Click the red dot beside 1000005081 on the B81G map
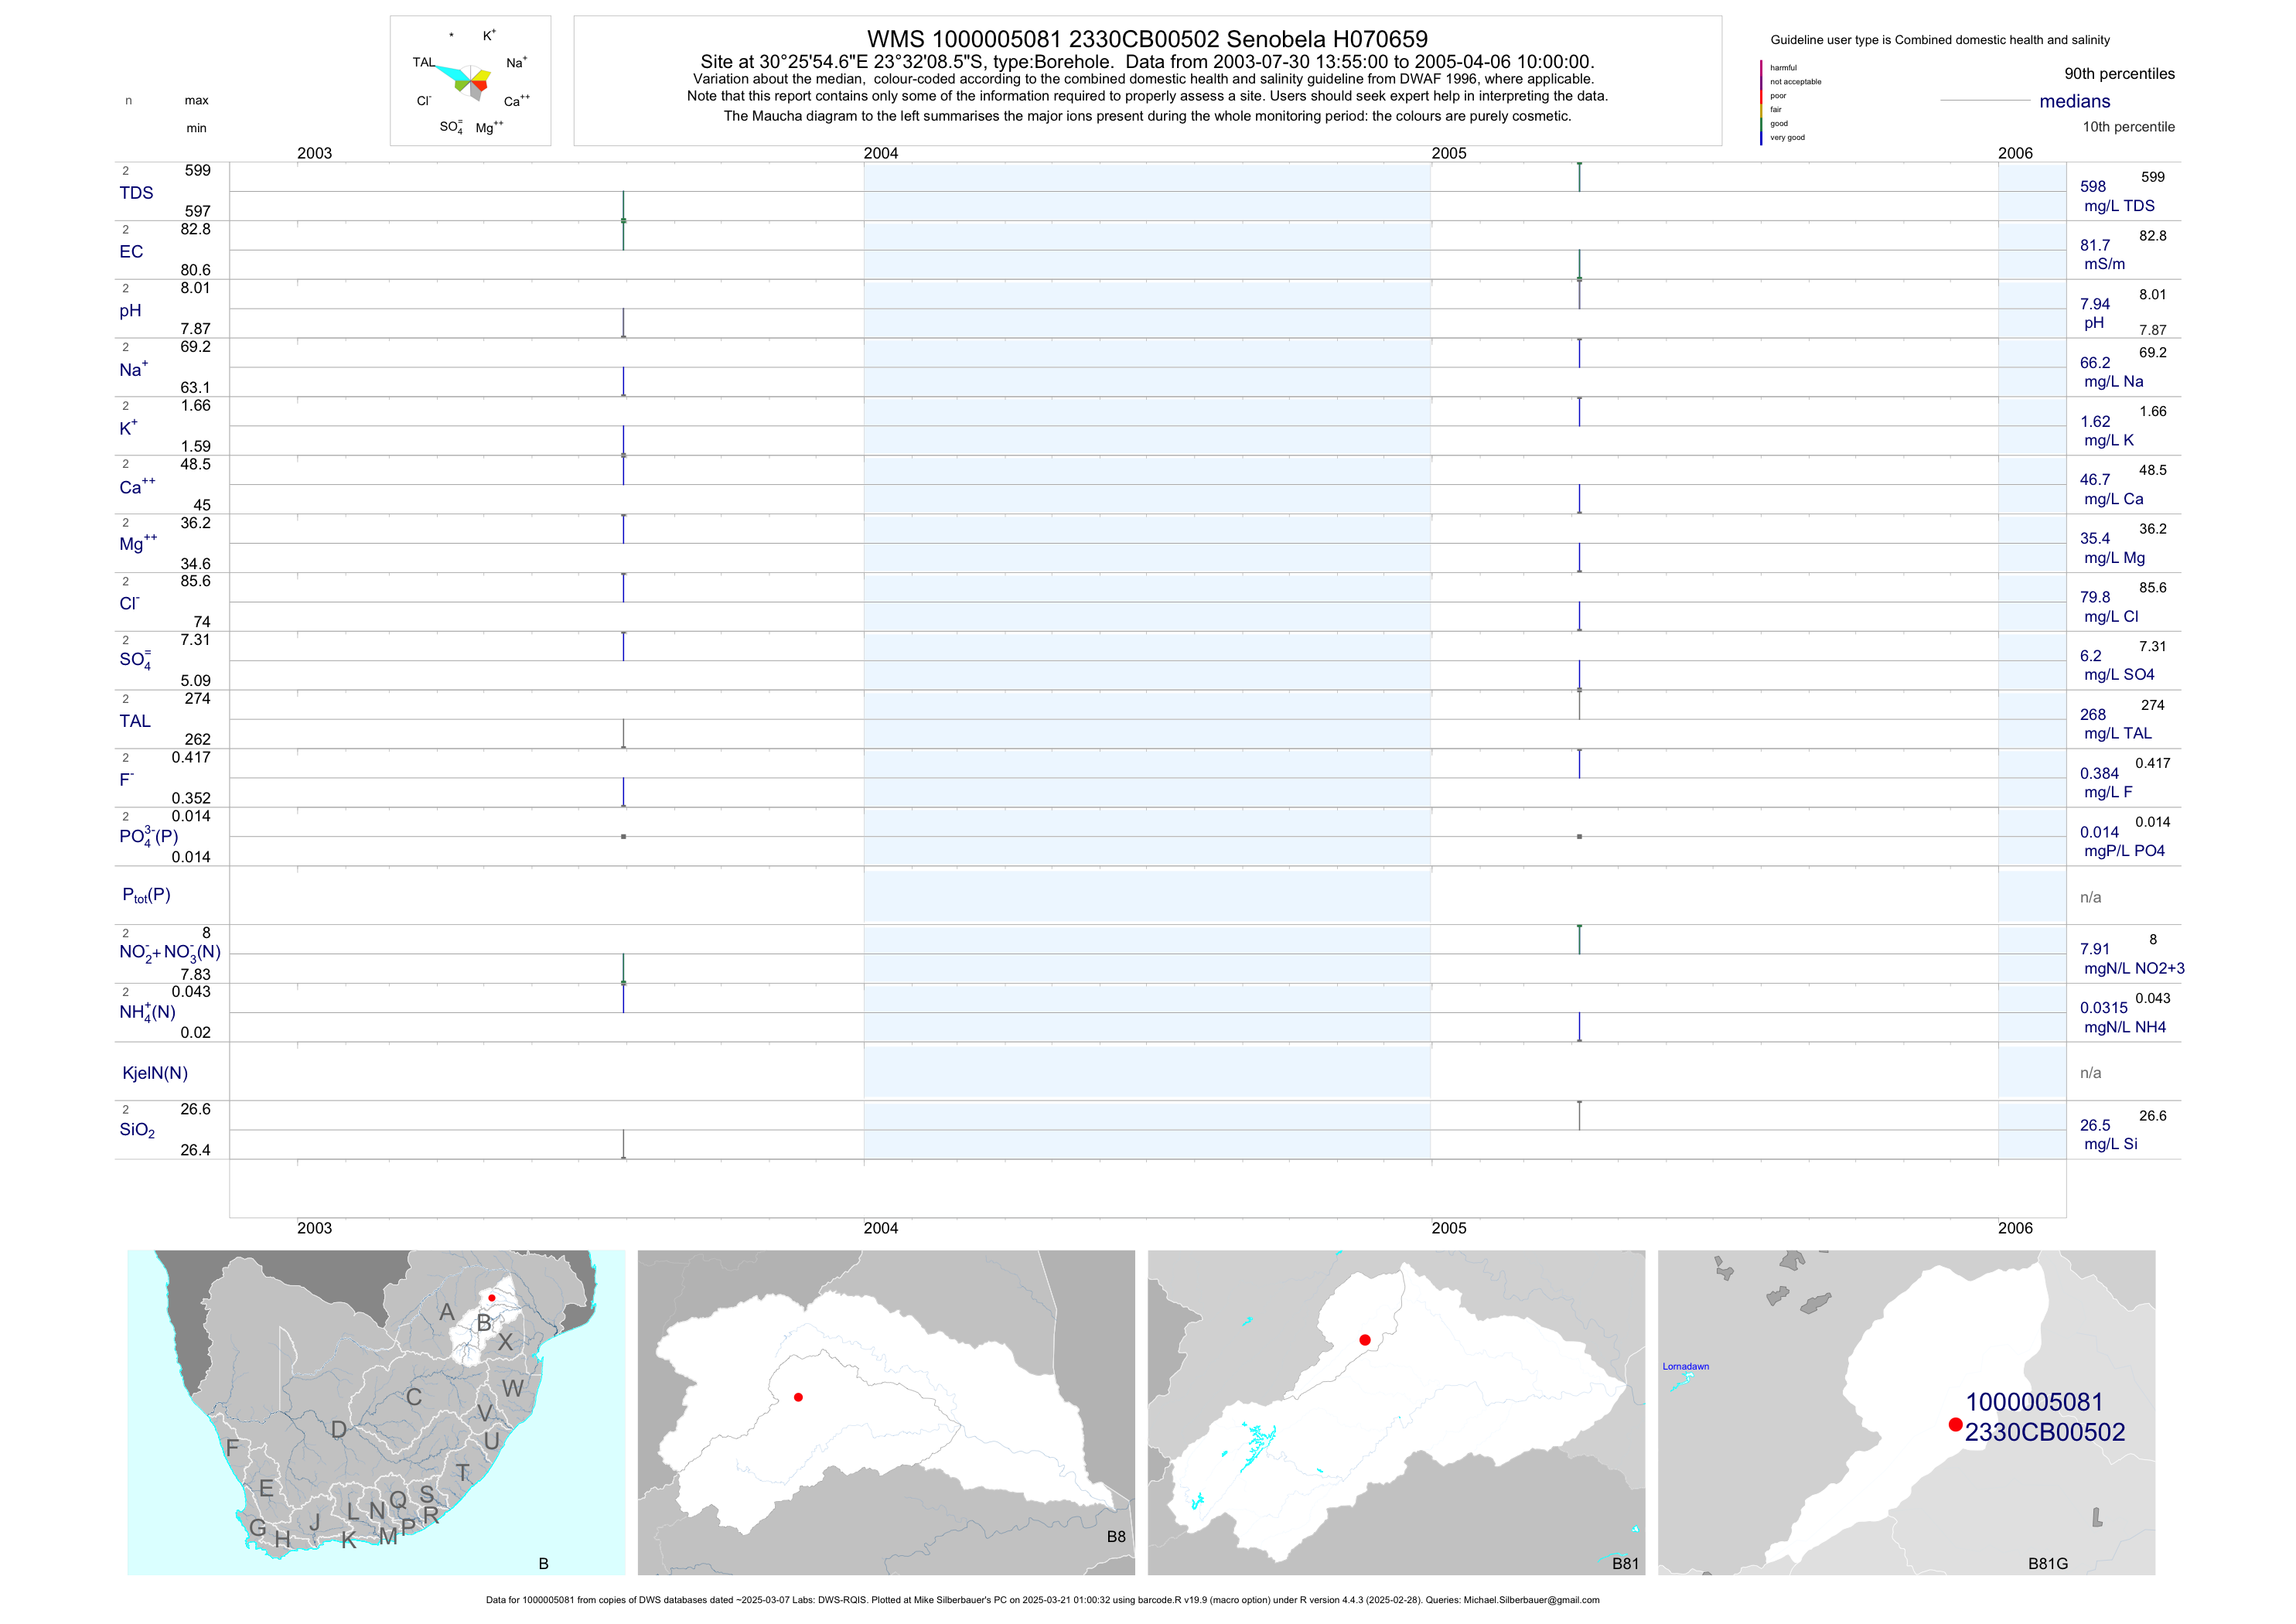The image size is (2296, 1624). click(x=1955, y=1424)
